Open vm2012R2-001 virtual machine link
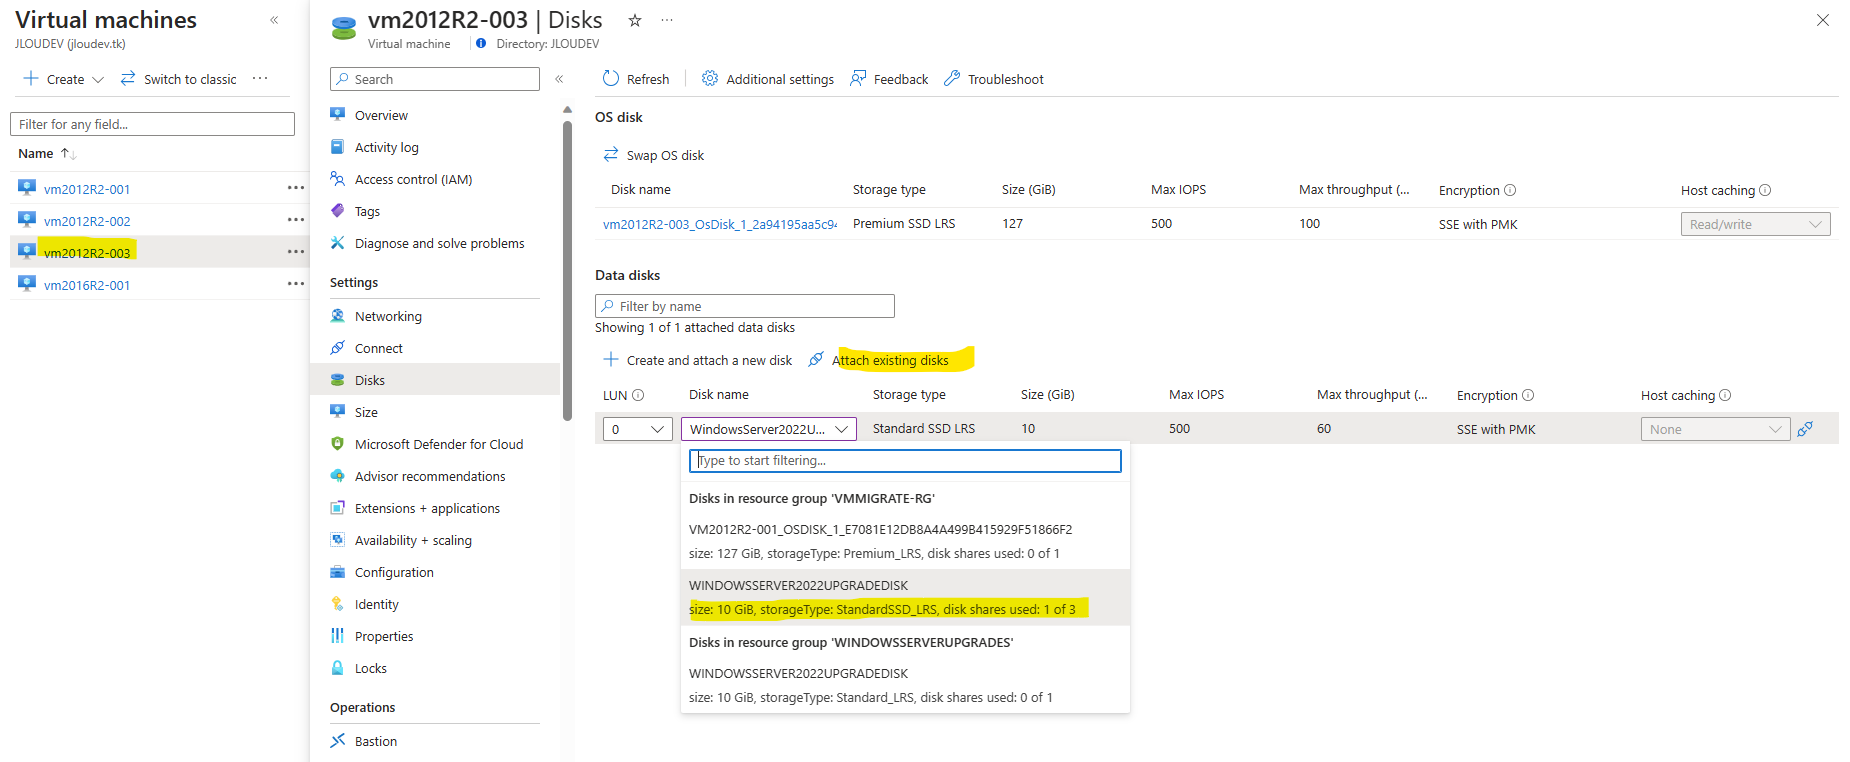This screenshot has width=1850, height=762. click(87, 189)
